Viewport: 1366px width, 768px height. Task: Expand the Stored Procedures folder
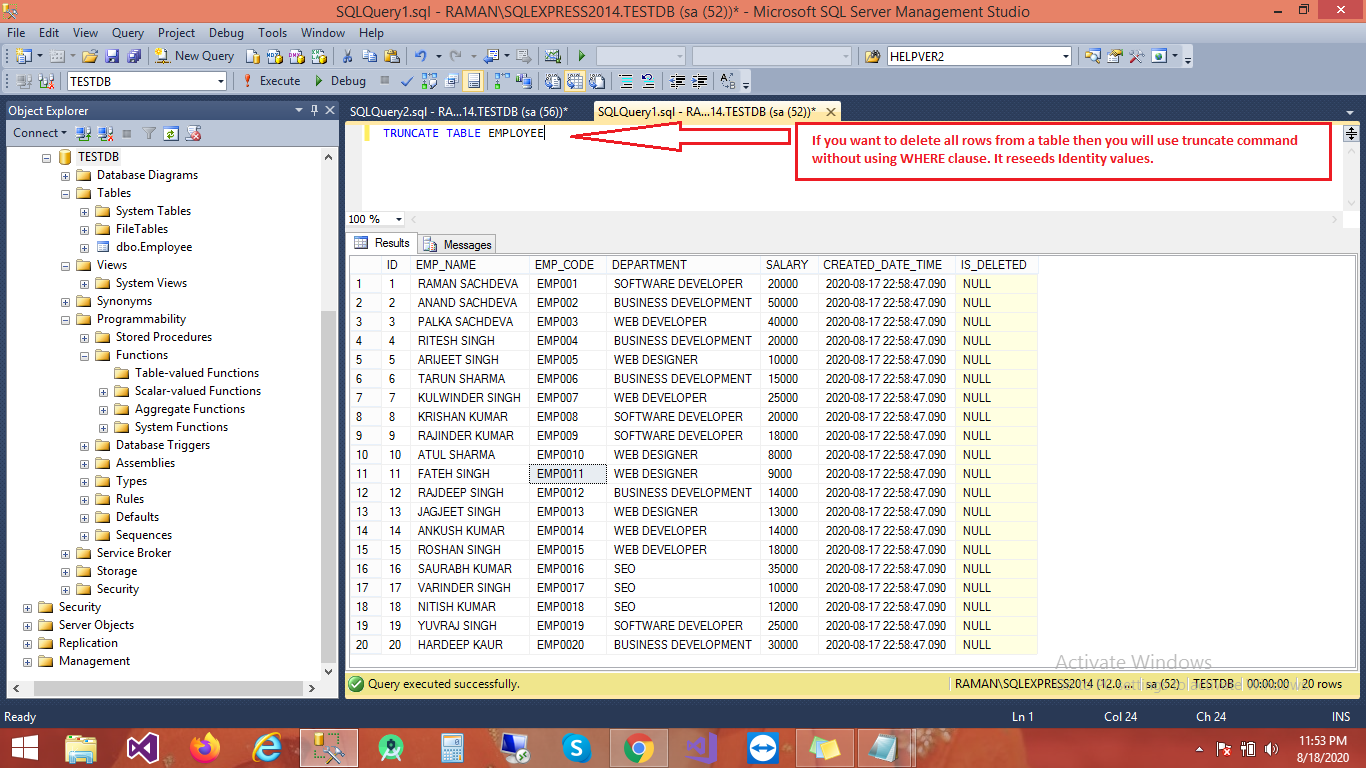pos(84,336)
